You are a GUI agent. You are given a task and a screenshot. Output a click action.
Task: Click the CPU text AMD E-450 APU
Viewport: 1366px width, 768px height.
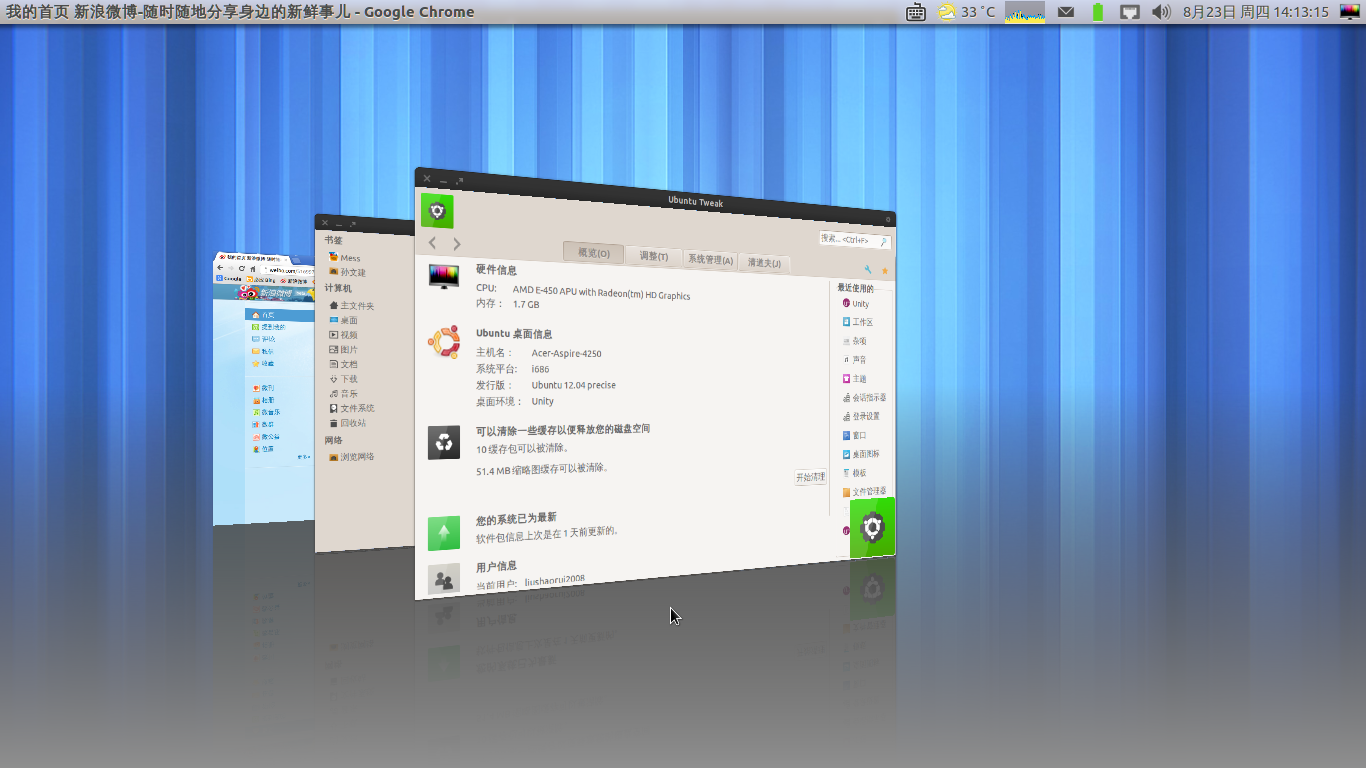(x=601, y=292)
